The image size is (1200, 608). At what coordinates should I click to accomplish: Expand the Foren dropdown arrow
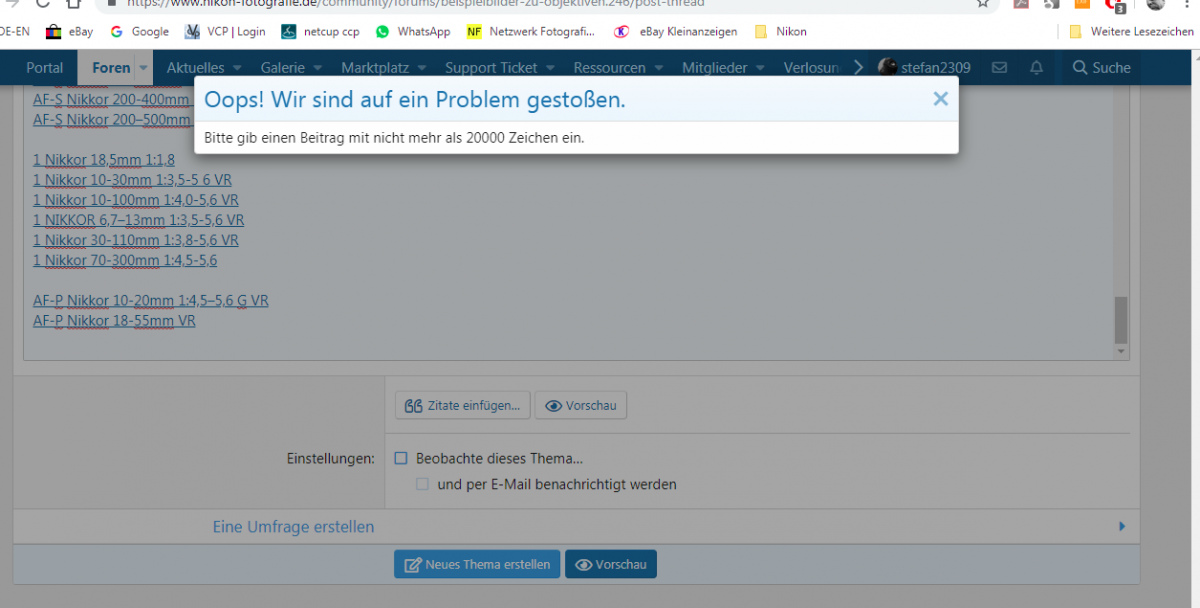point(143,68)
